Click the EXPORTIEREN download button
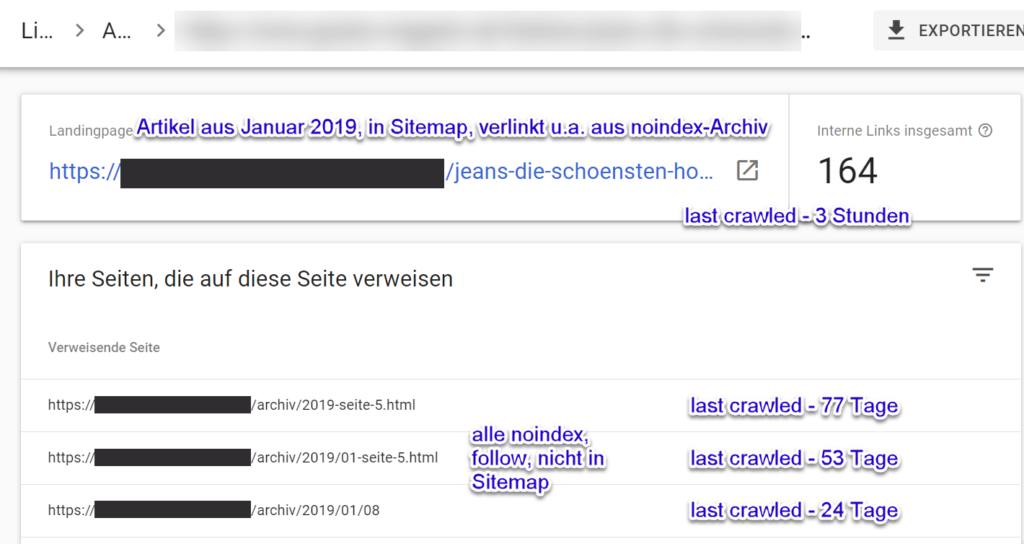This screenshot has height=544, width=1024. (x=948, y=30)
